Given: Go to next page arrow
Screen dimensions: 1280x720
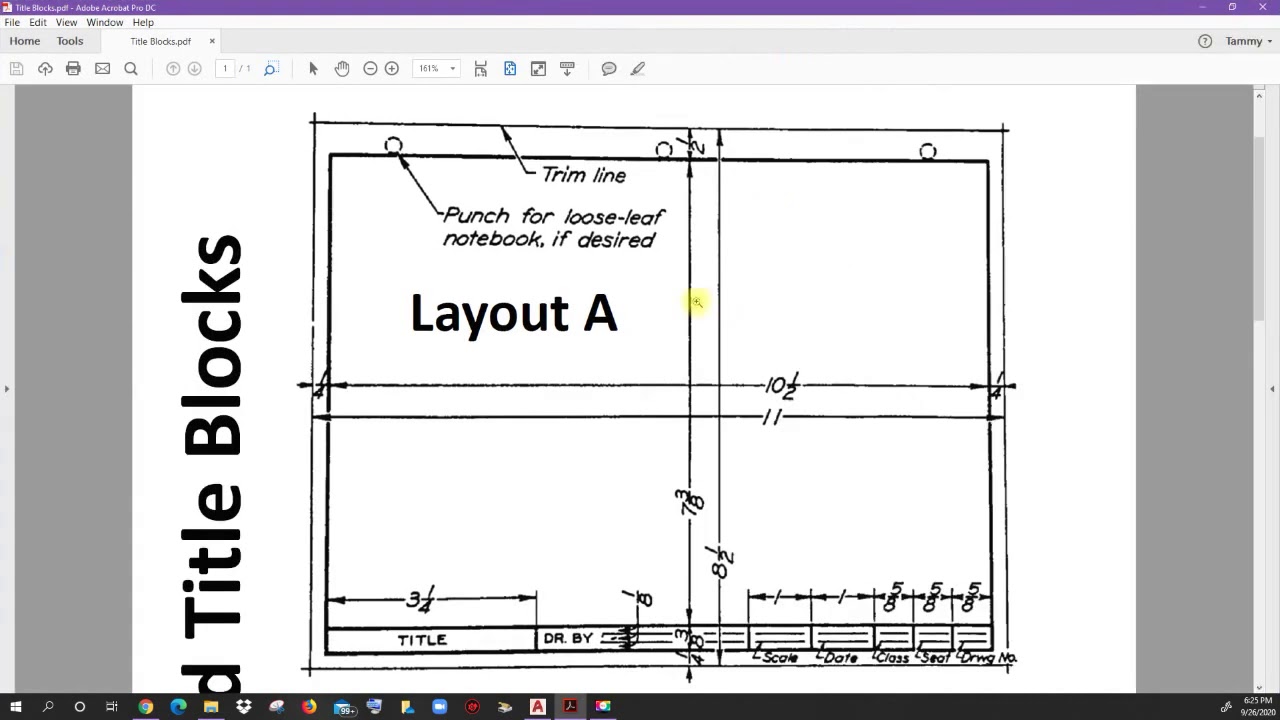Looking at the screenshot, I should pyautogui.click(x=195, y=68).
